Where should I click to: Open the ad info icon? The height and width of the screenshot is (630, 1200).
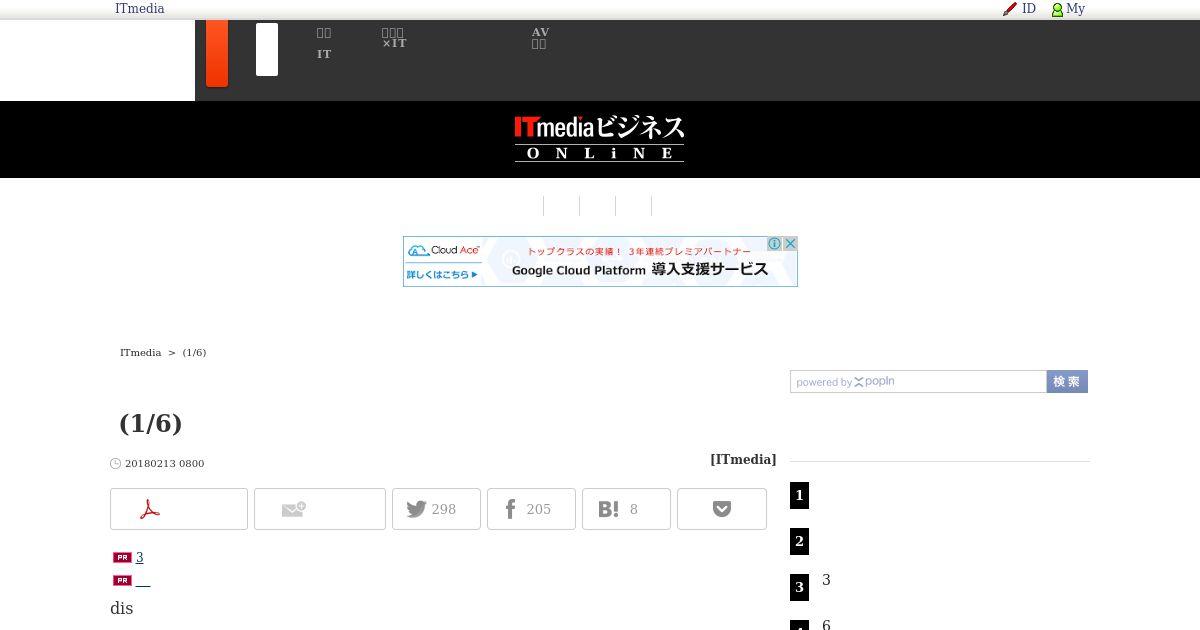[774, 244]
